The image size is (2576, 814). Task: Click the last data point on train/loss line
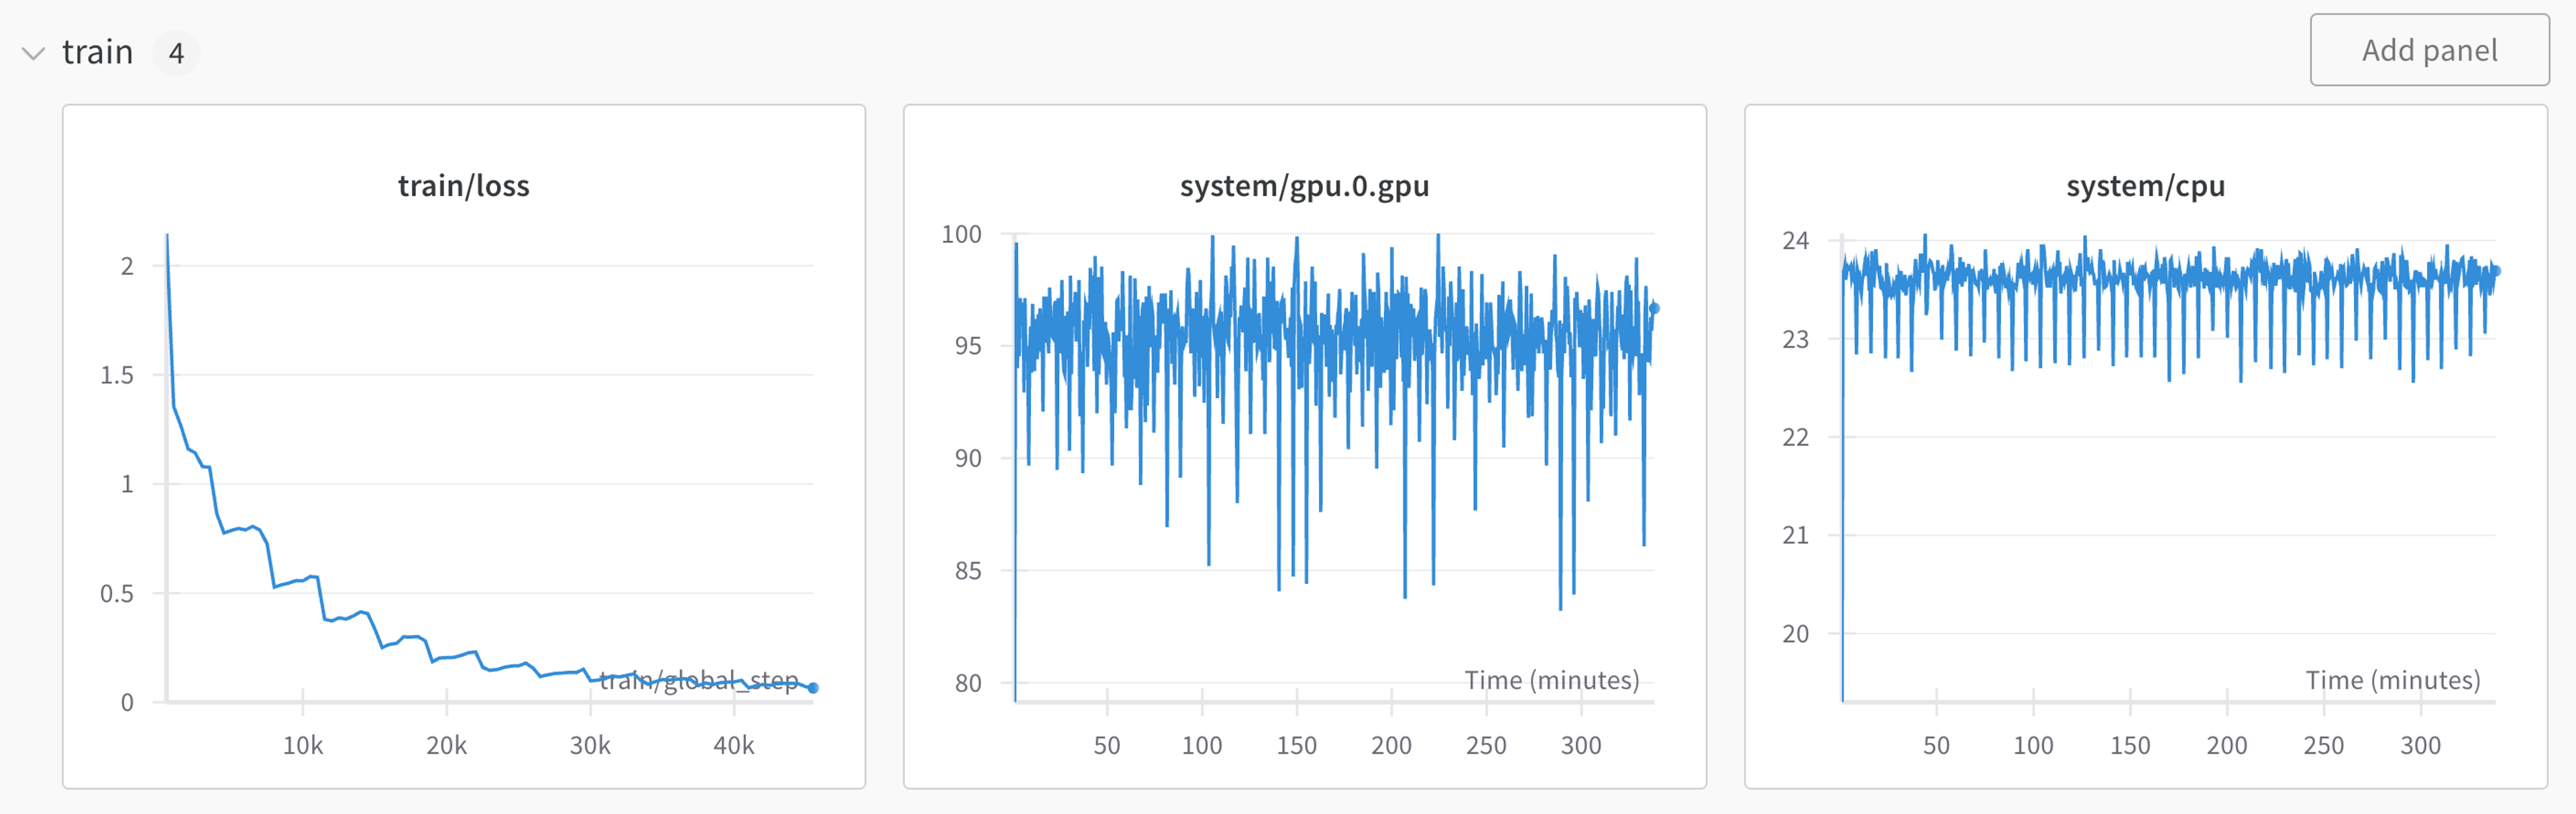(x=813, y=688)
